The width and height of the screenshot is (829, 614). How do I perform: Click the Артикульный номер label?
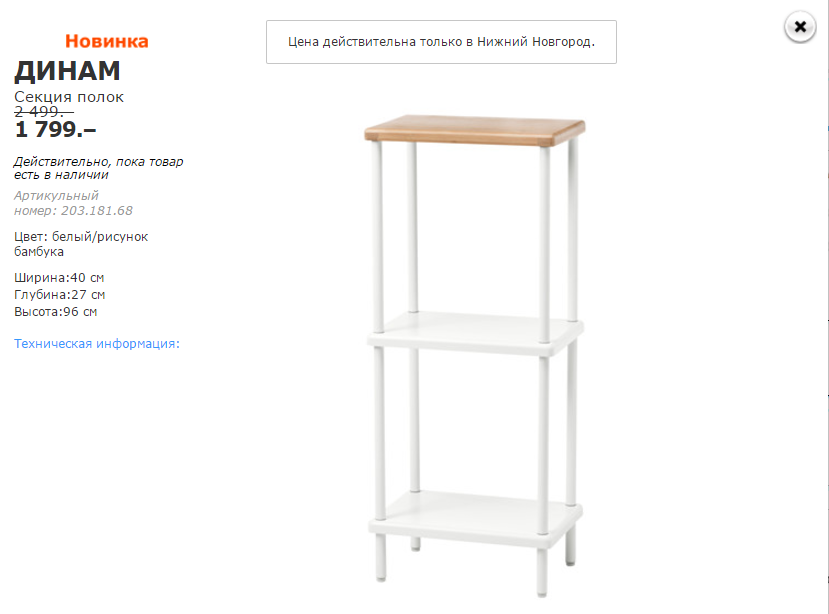[x=56, y=196]
